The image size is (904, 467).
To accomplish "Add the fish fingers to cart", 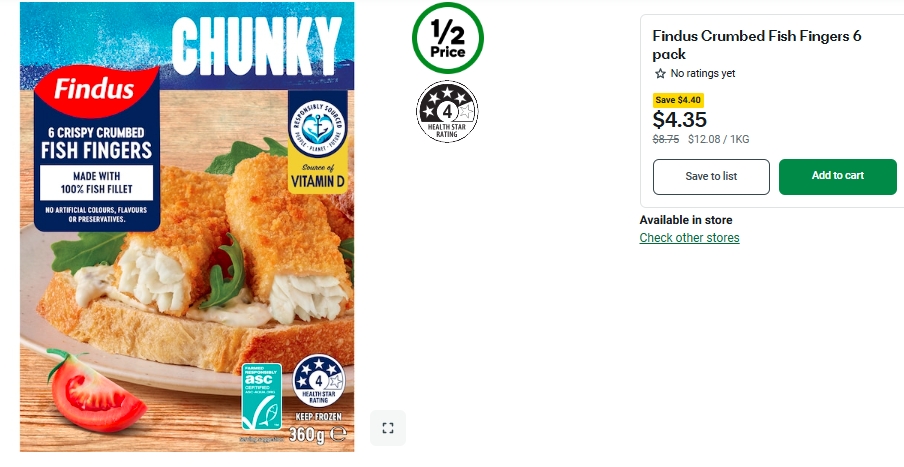I will pos(838,176).
